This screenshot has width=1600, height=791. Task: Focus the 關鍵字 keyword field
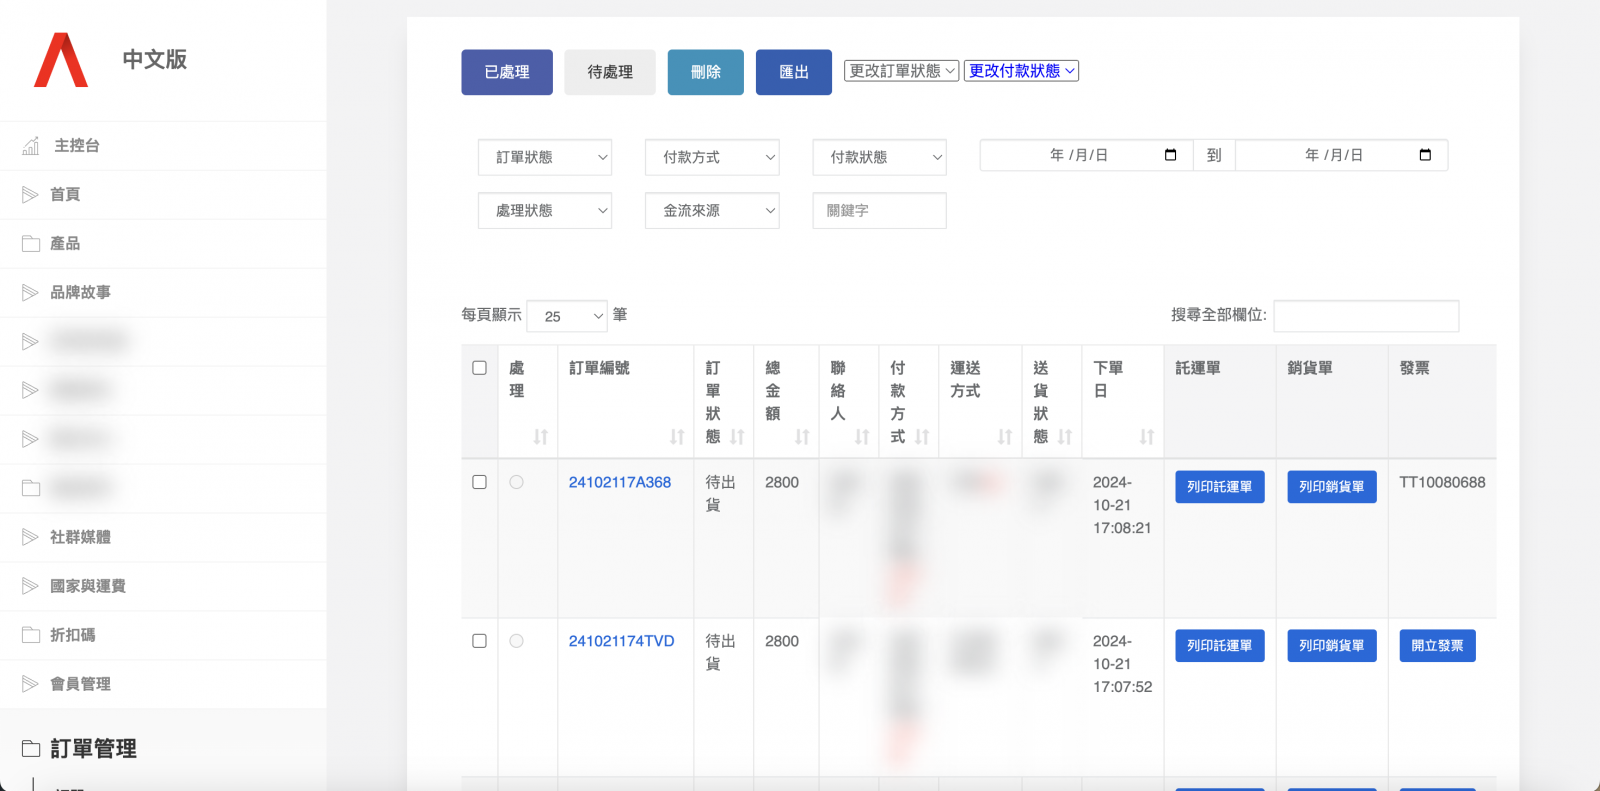[x=879, y=211]
